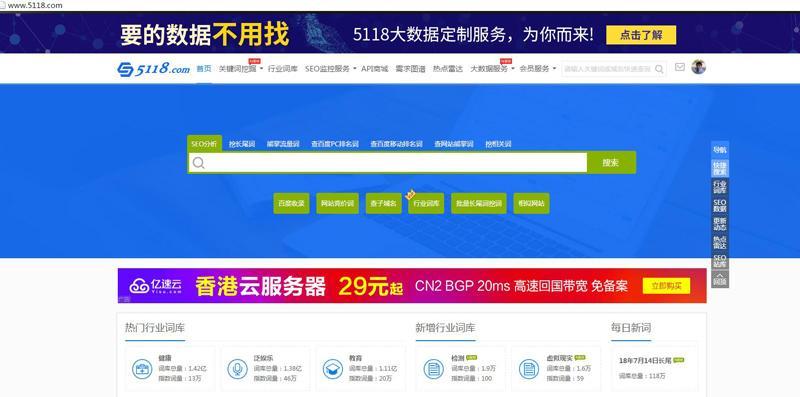Select the 挖长尾词 search tab
The height and width of the screenshot is (397, 800).
click(x=242, y=144)
